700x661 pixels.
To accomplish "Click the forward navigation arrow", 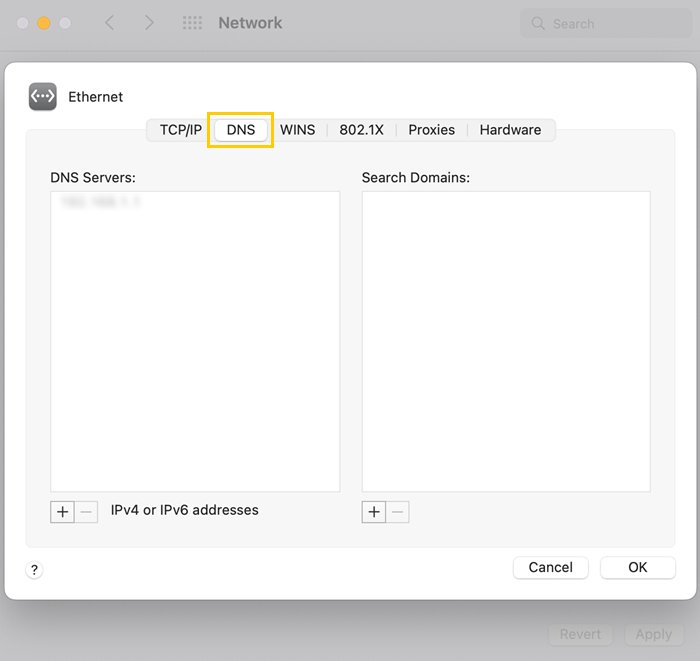I will (x=149, y=23).
